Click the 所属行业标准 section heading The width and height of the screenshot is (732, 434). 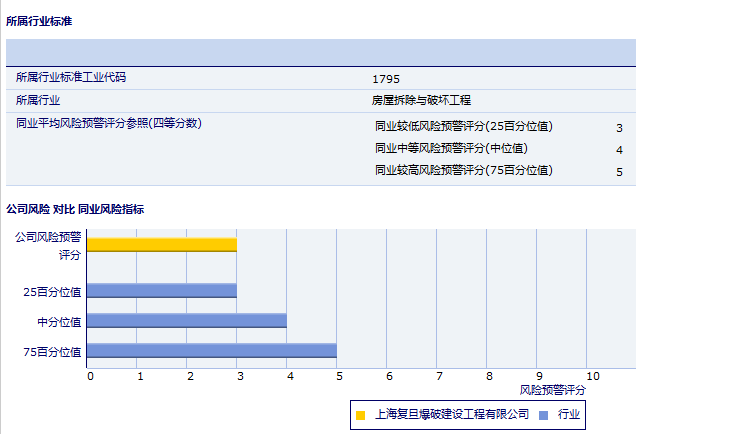click(x=39, y=21)
